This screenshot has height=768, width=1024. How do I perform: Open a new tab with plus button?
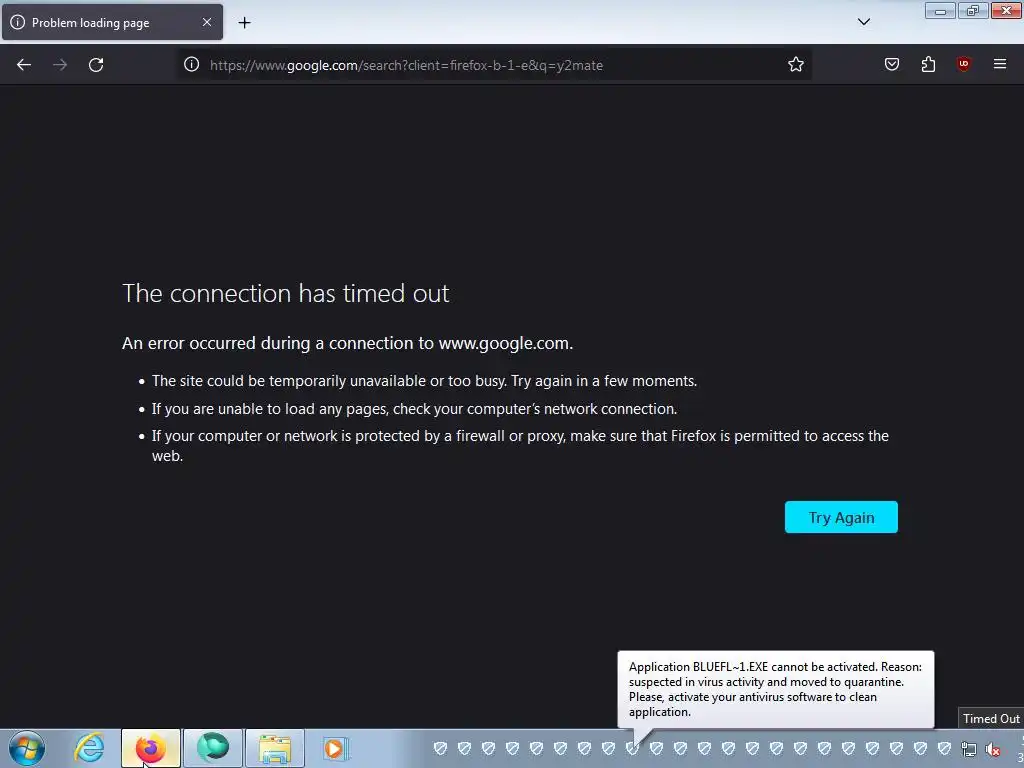(x=244, y=23)
